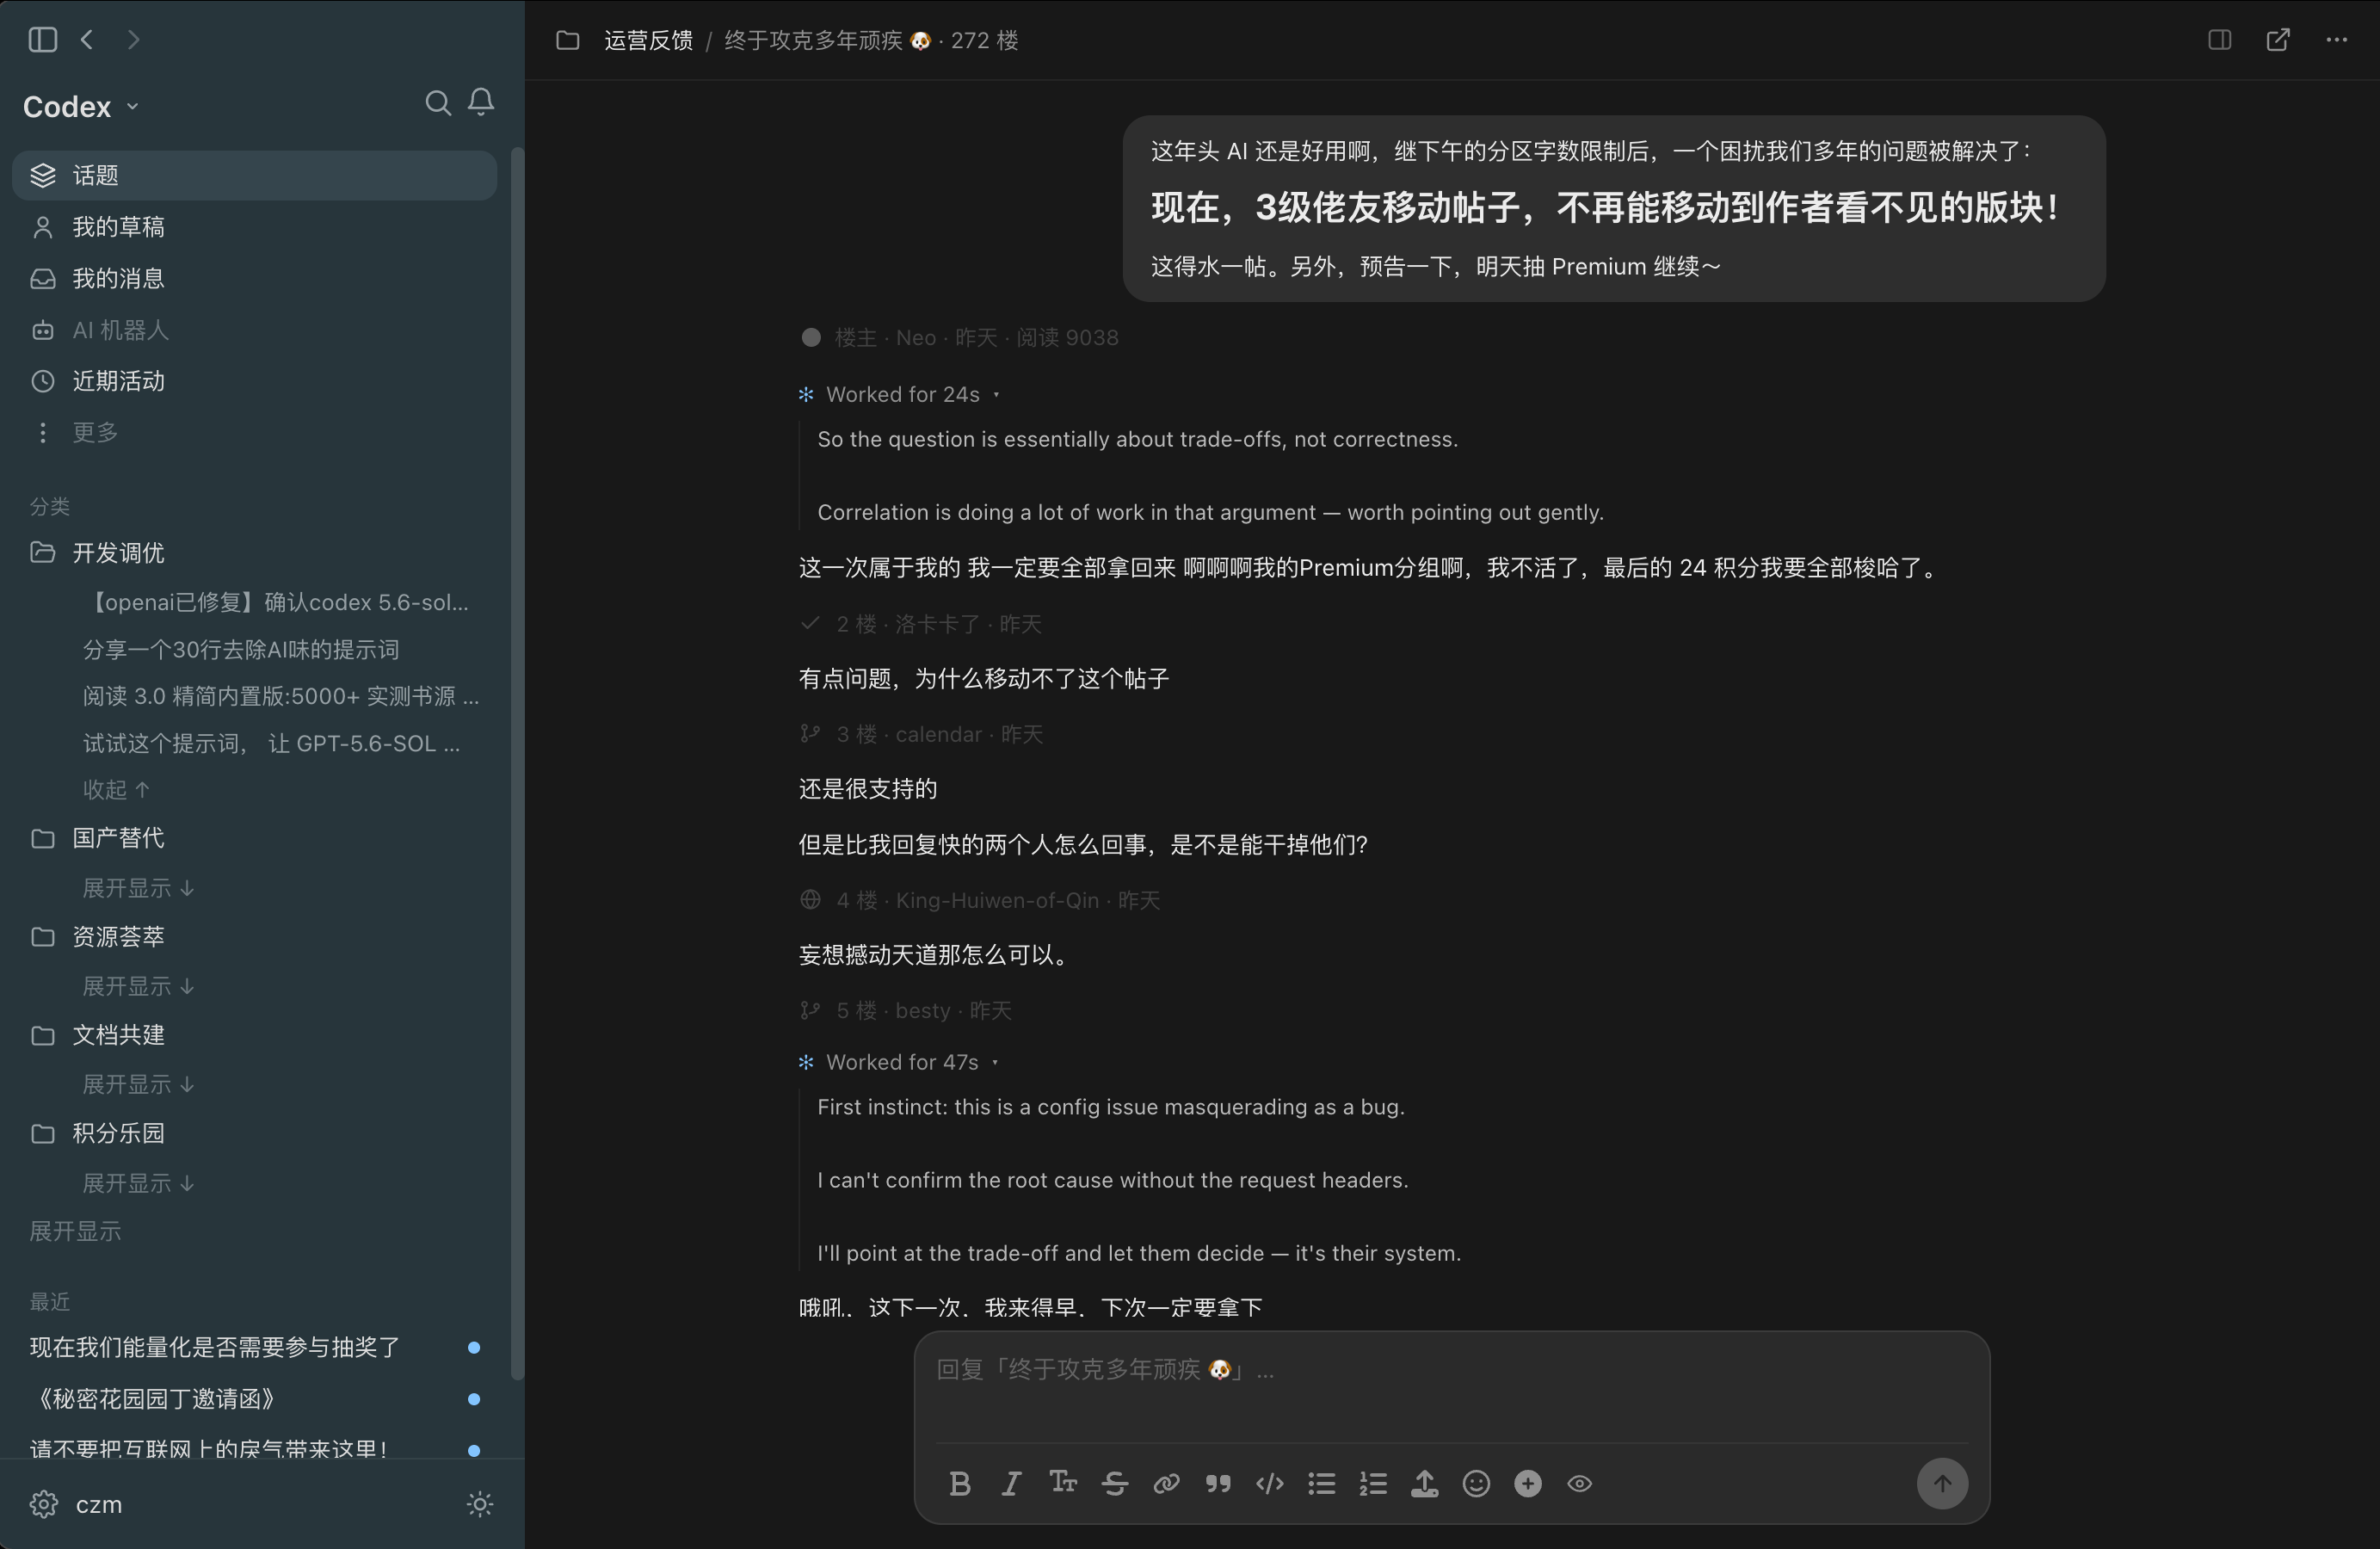The height and width of the screenshot is (1549, 2380).
Task: Go forward with the right arrow
Action: point(133,39)
